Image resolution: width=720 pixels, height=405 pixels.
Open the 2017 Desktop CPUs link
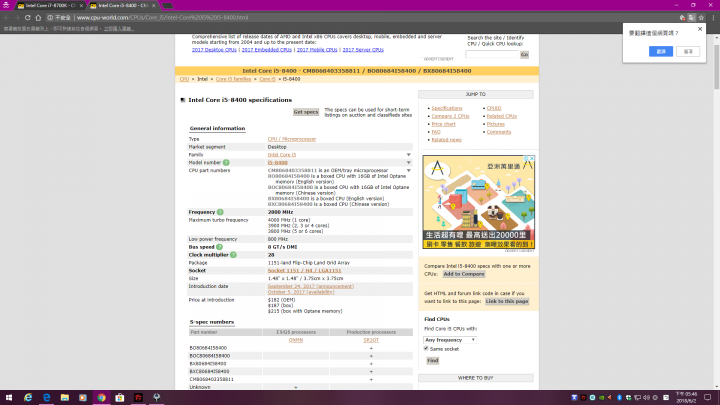click(x=214, y=50)
